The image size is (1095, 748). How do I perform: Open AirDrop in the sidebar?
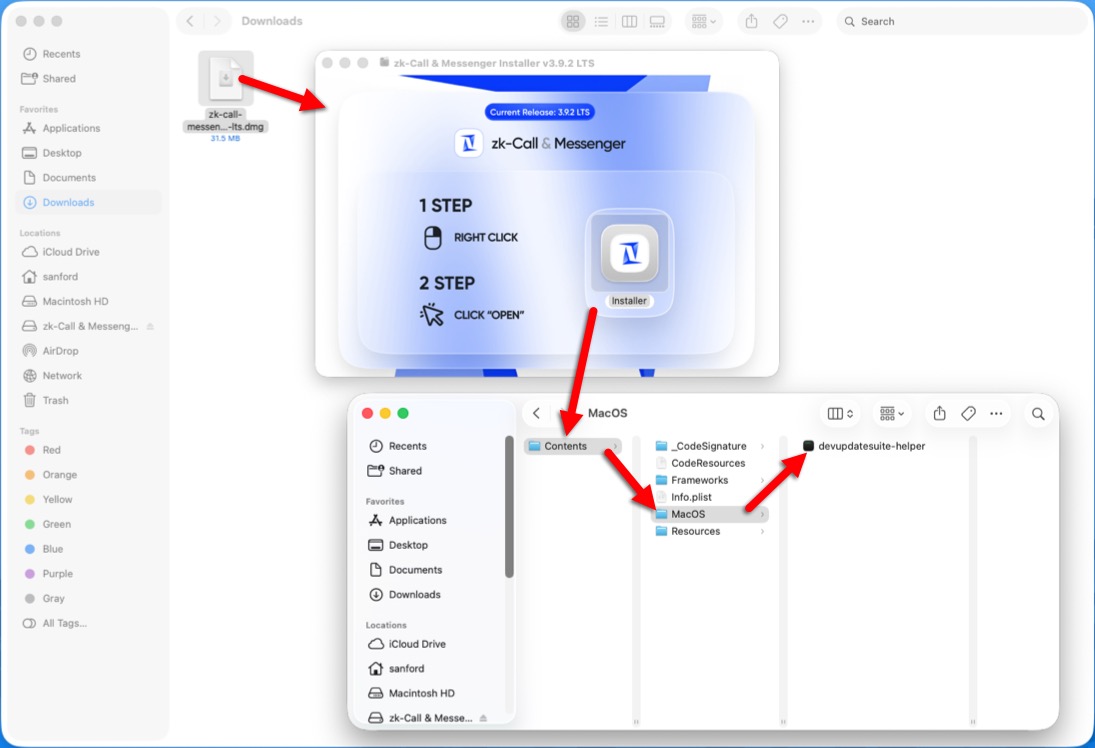point(60,351)
